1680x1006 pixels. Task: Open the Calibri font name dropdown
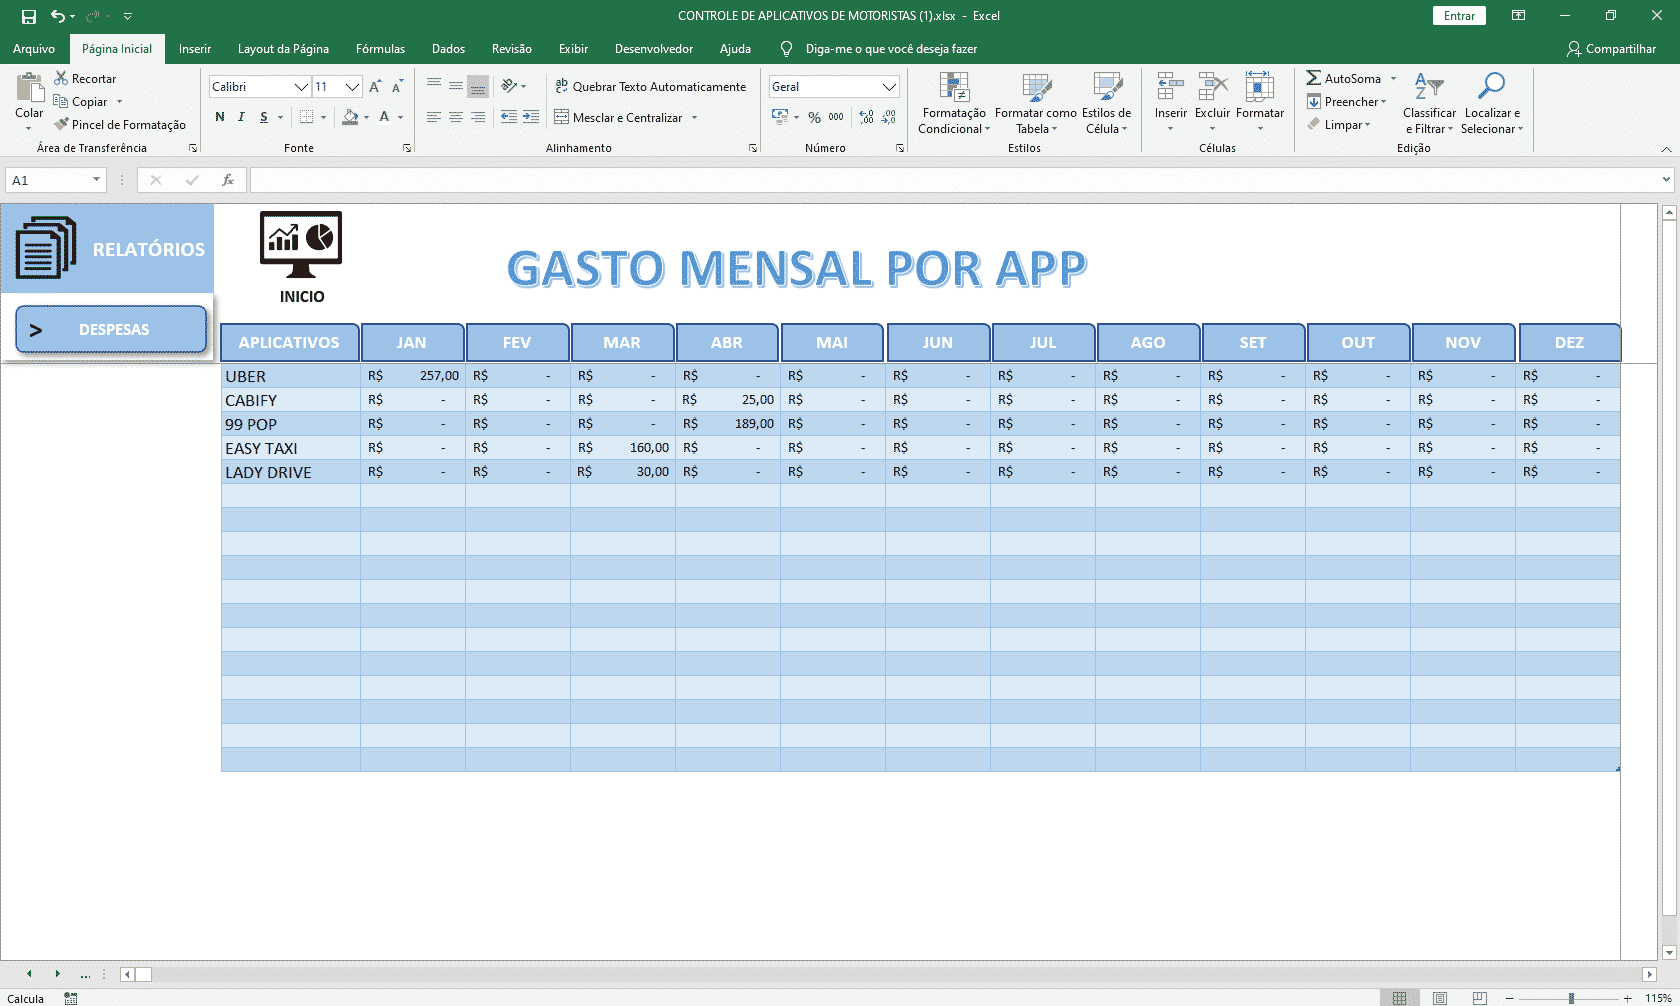click(301, 87)
